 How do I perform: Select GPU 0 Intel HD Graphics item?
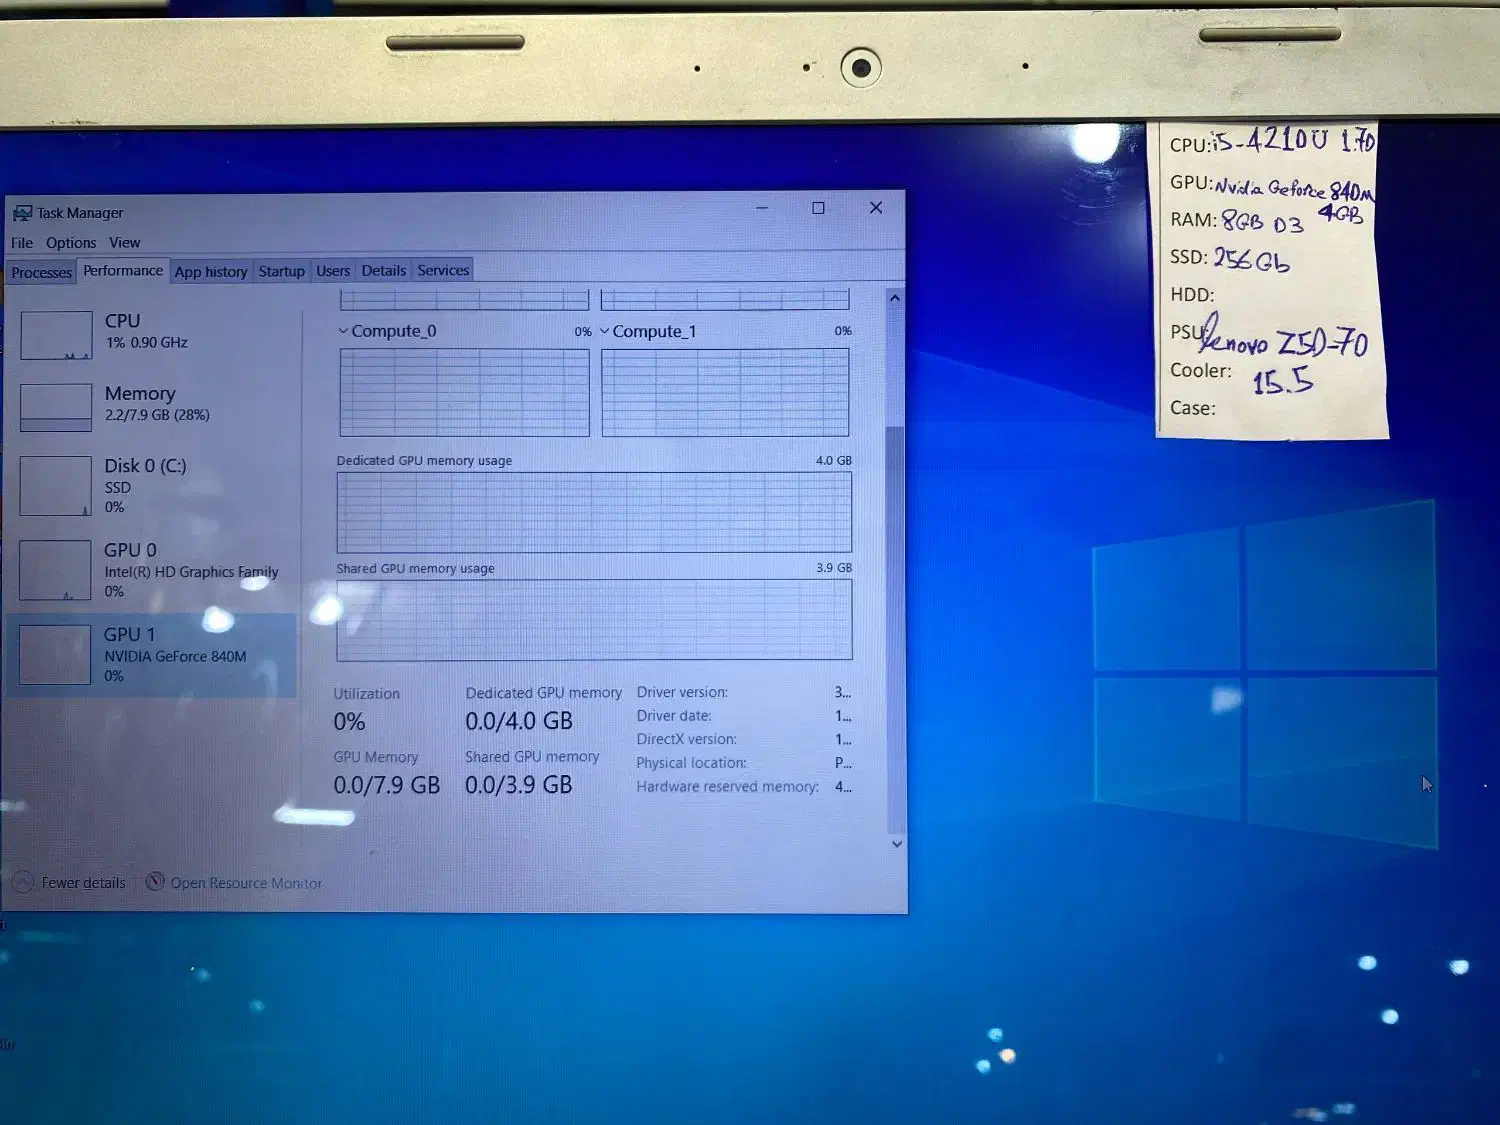pyautogui.click(x=150, y=570)
